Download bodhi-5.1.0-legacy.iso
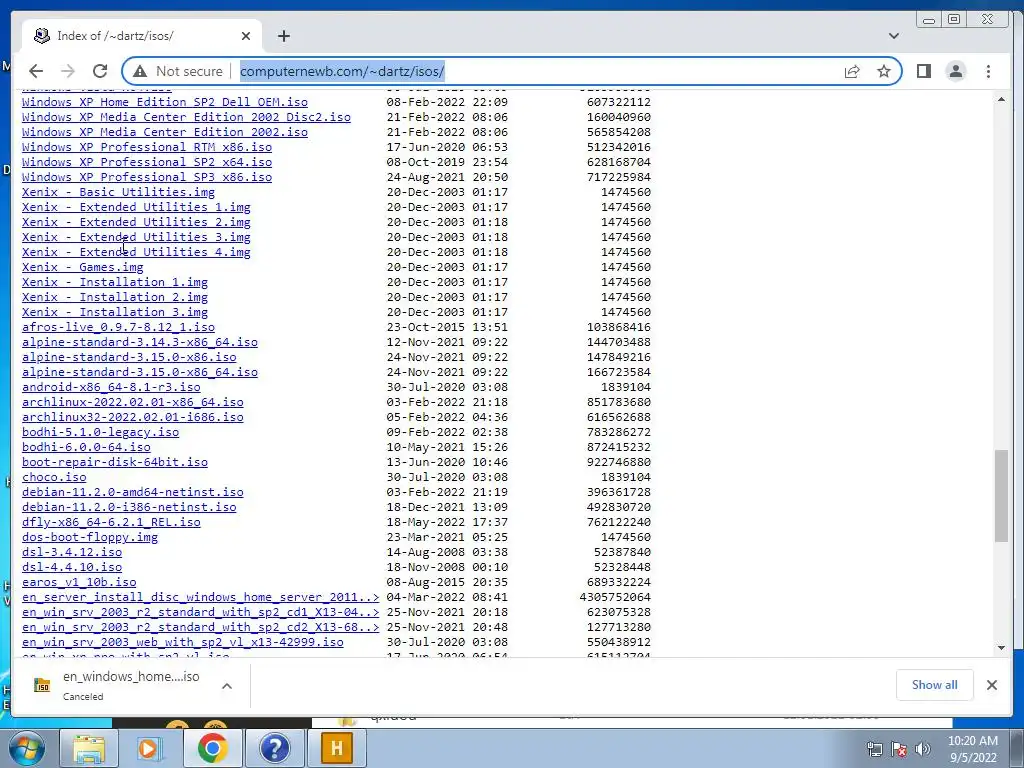This screenshot has height=768, width=1024. (100, 432)
